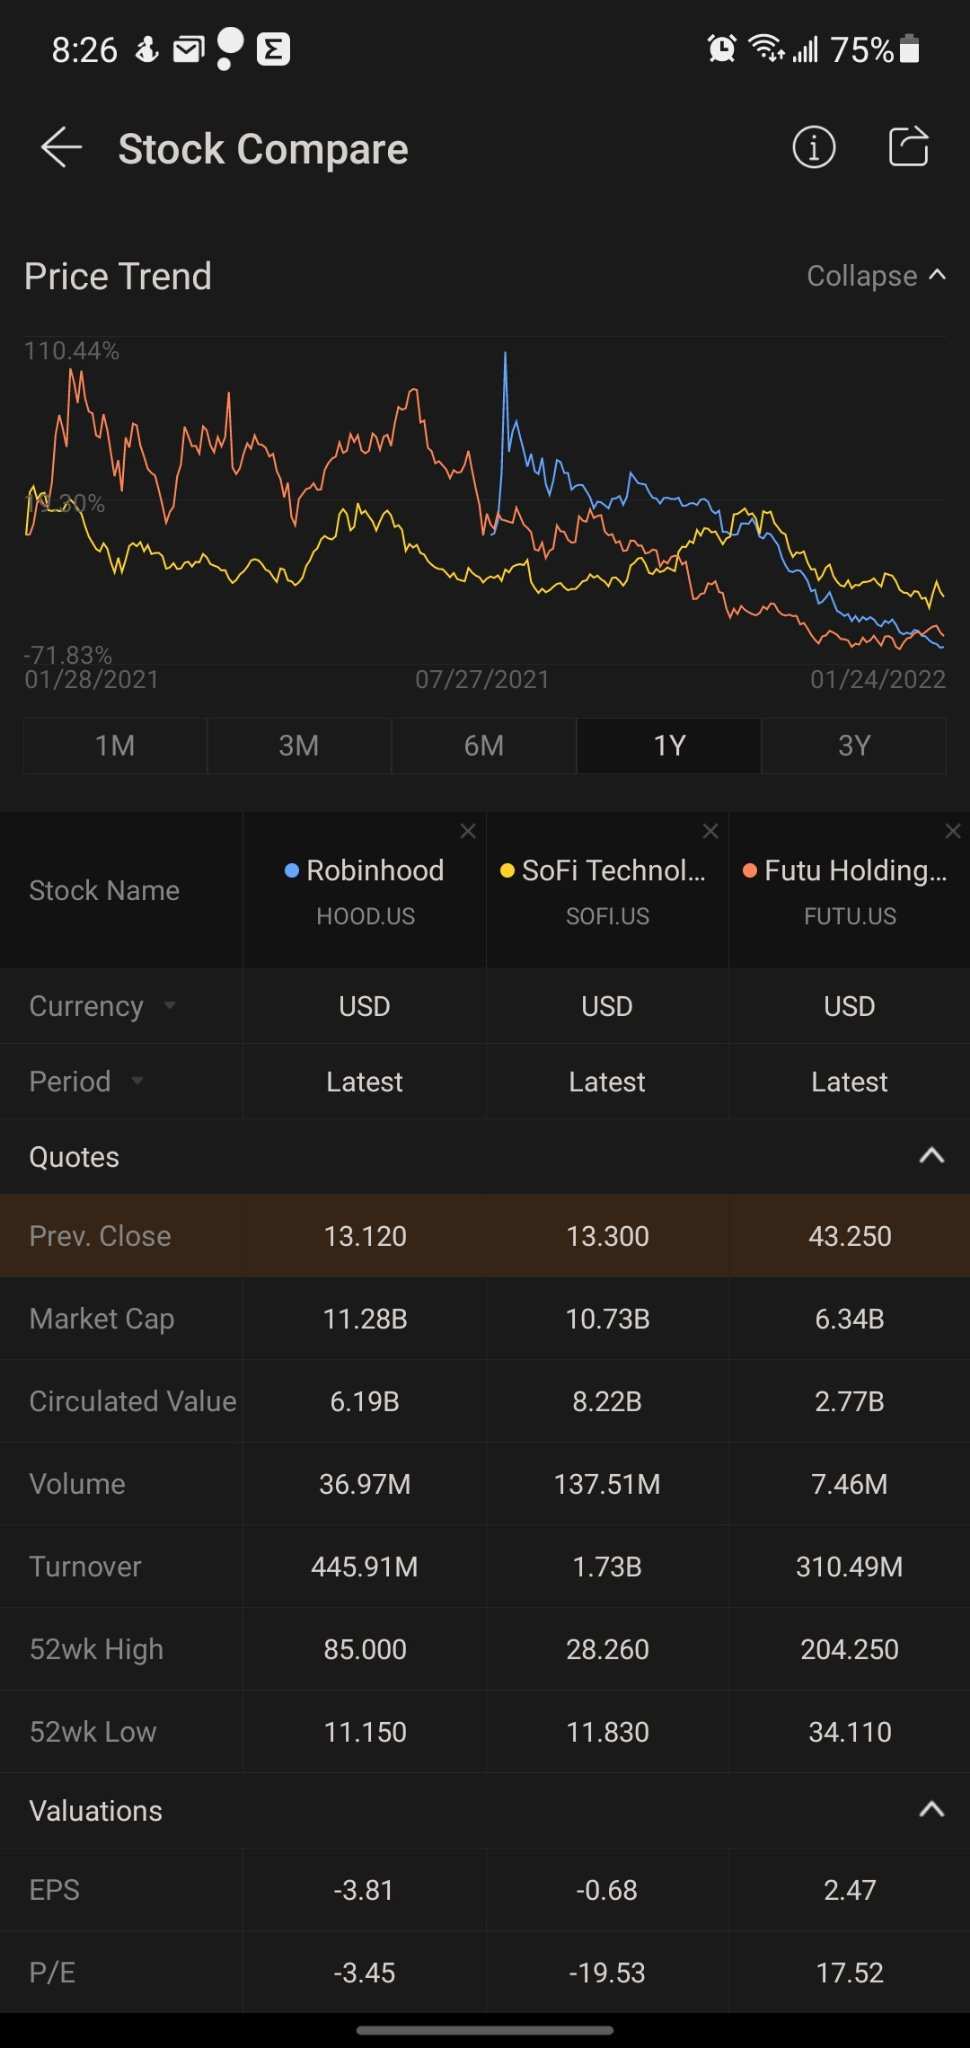Click Robinhood Prev. Close 13.120
The image size is (970, 2048).
(365, 1236)
